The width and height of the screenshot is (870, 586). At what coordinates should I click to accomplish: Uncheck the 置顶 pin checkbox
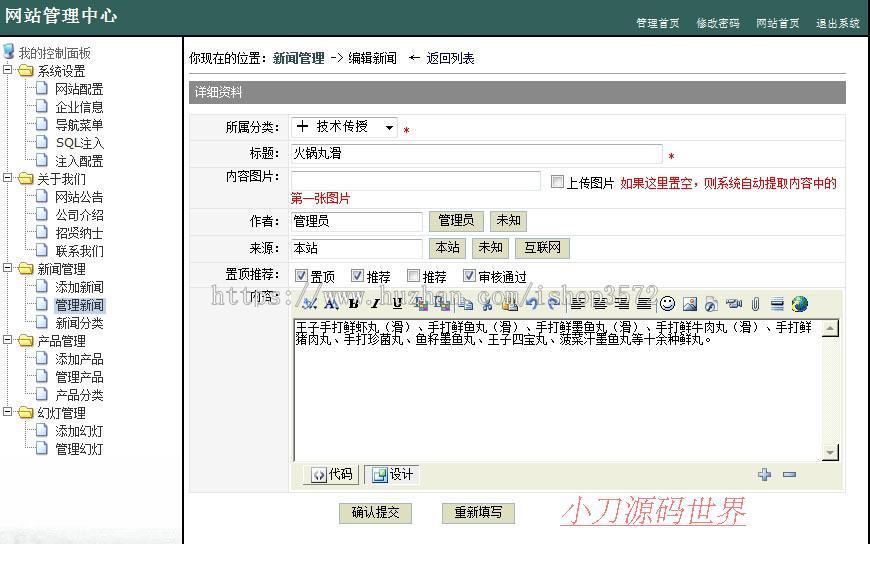tap(301, 275)
